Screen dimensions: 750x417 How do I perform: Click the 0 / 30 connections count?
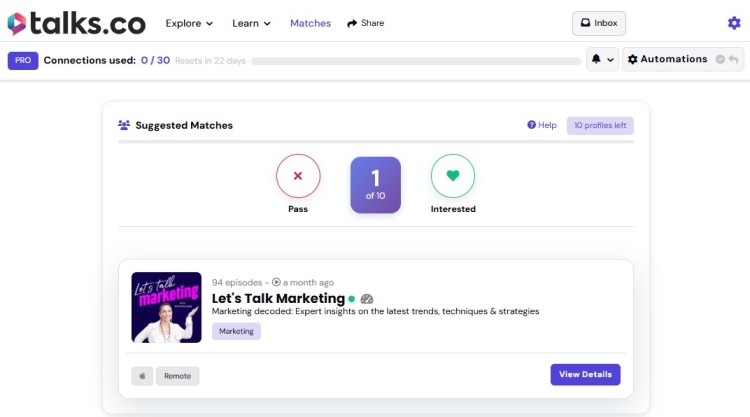[x=155, y=60]
